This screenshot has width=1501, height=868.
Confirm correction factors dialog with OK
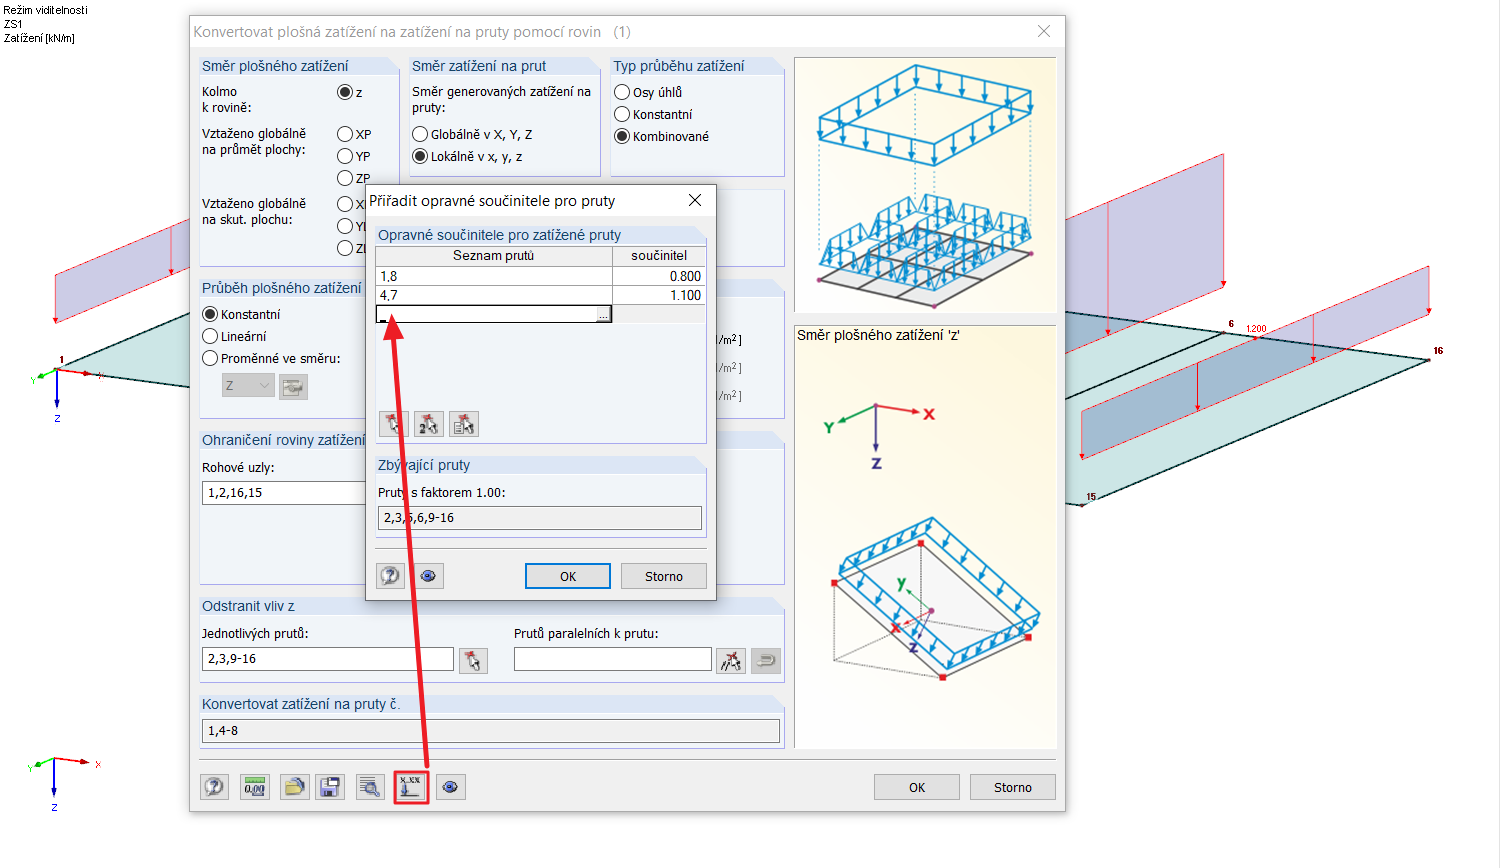[x=568, y=576]
